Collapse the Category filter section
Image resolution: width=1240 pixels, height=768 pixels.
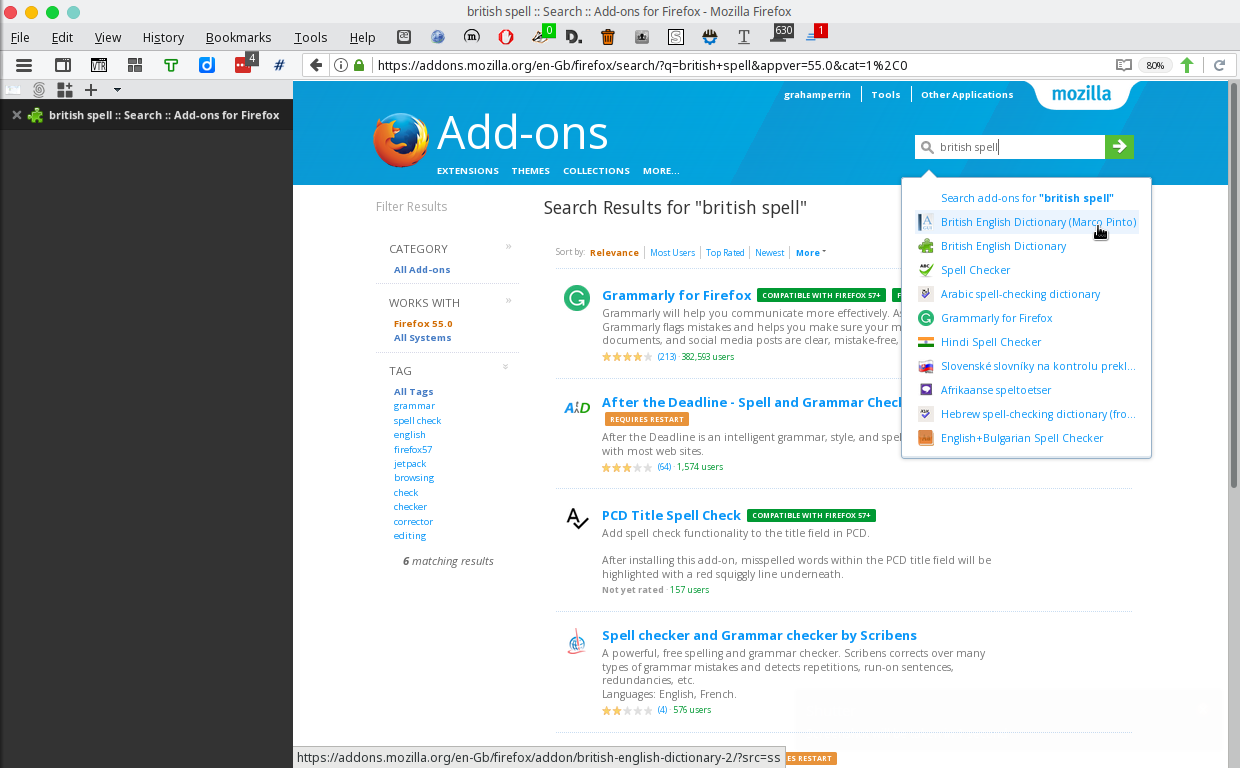(x=508, y=246)
